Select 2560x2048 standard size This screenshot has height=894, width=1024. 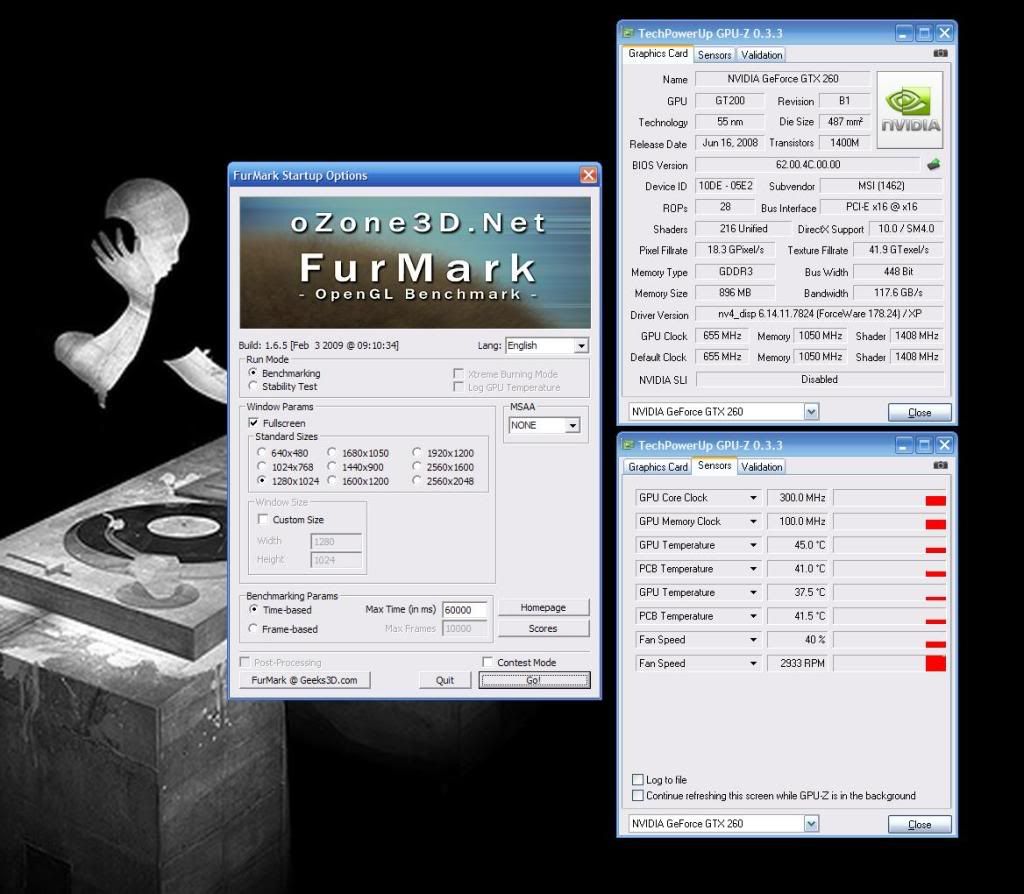point(417,481)
